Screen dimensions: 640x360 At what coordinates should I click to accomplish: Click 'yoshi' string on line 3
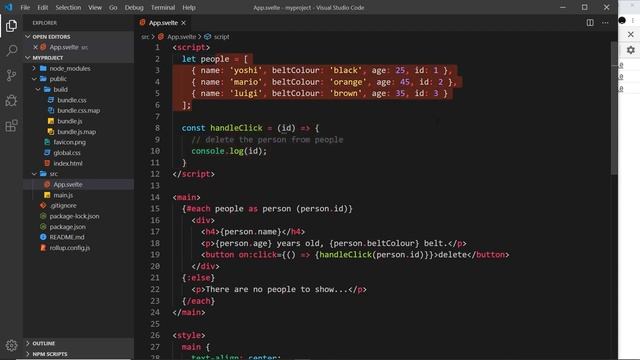coord(245,71)
